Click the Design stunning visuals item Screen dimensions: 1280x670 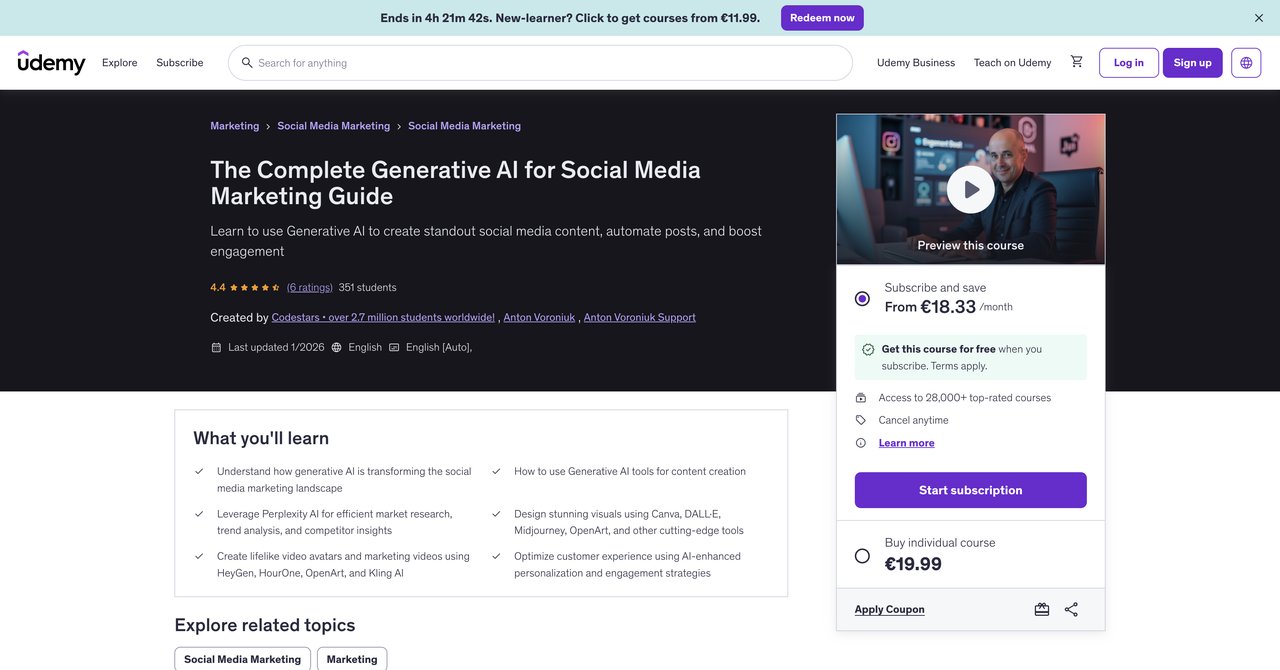click(x=629, y=522)
